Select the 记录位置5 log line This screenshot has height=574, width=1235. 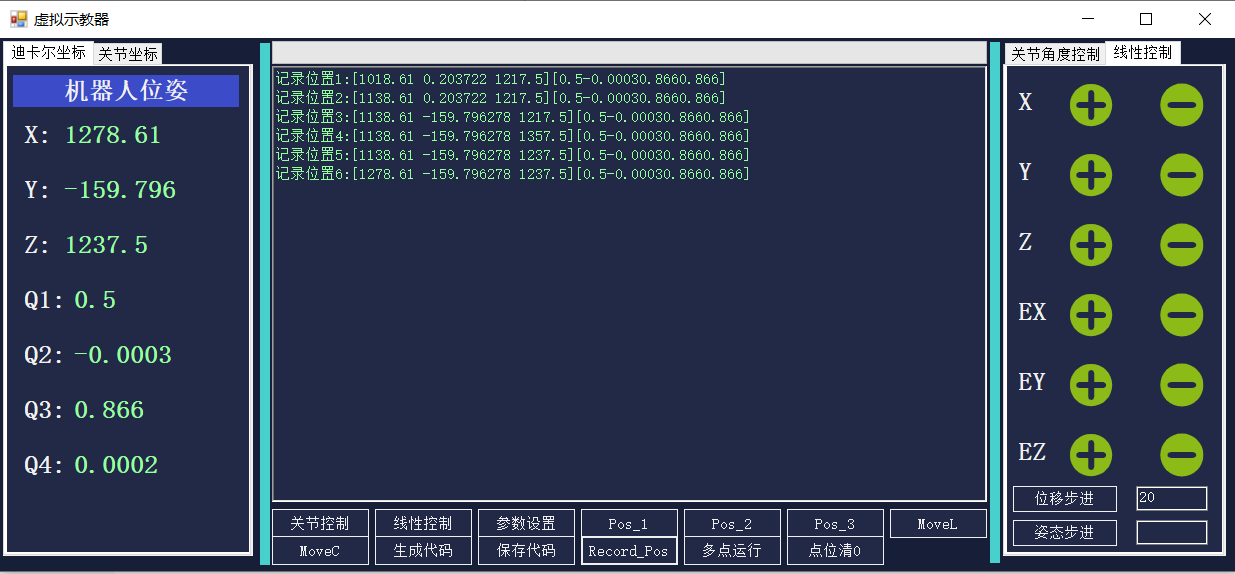(512, 155)
